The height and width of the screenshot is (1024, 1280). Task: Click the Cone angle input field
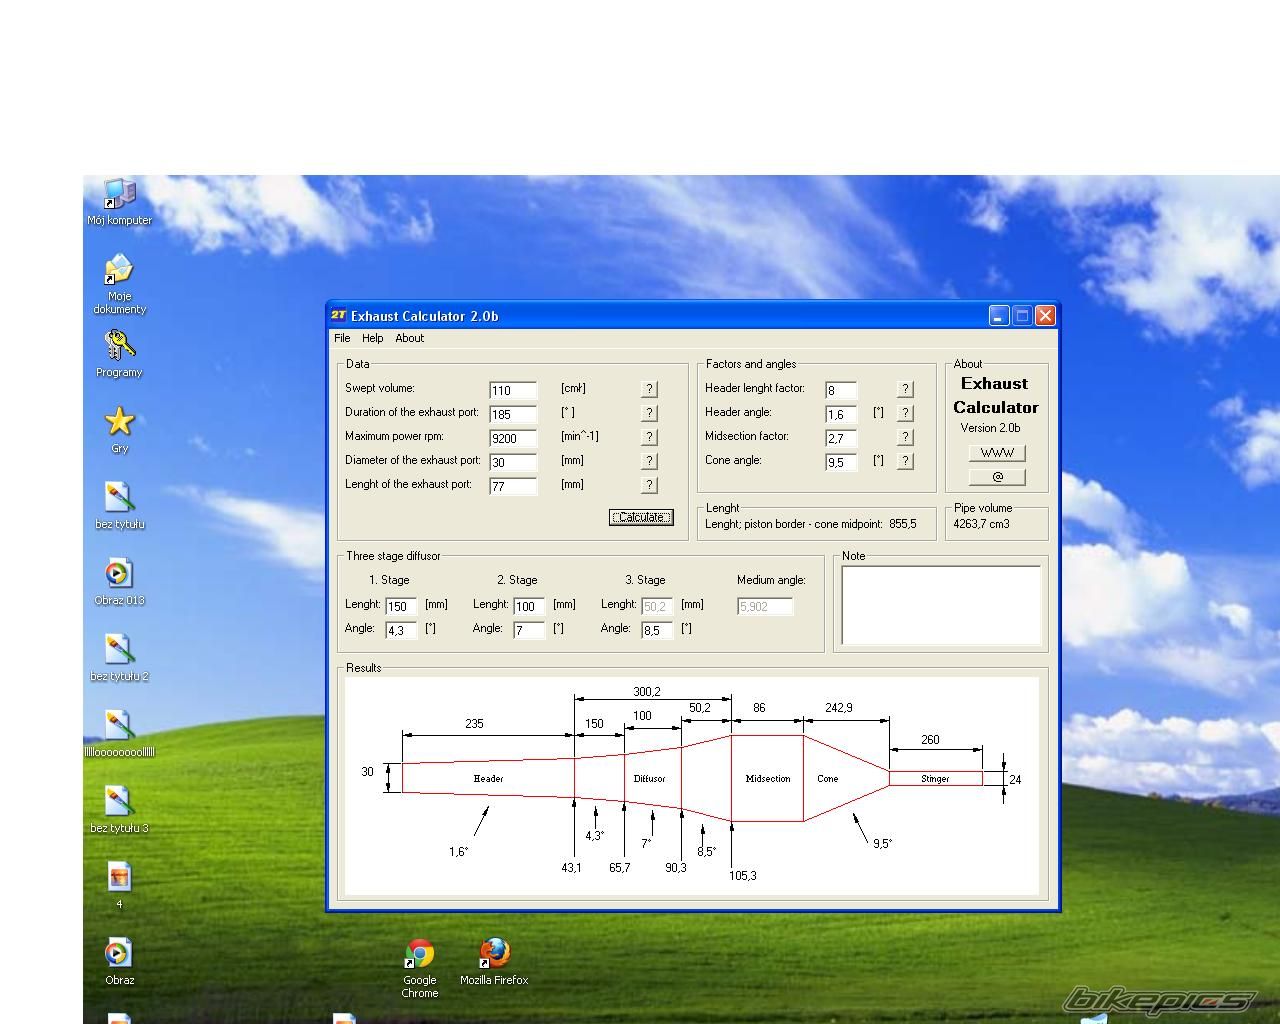click(x=841, y=462)
